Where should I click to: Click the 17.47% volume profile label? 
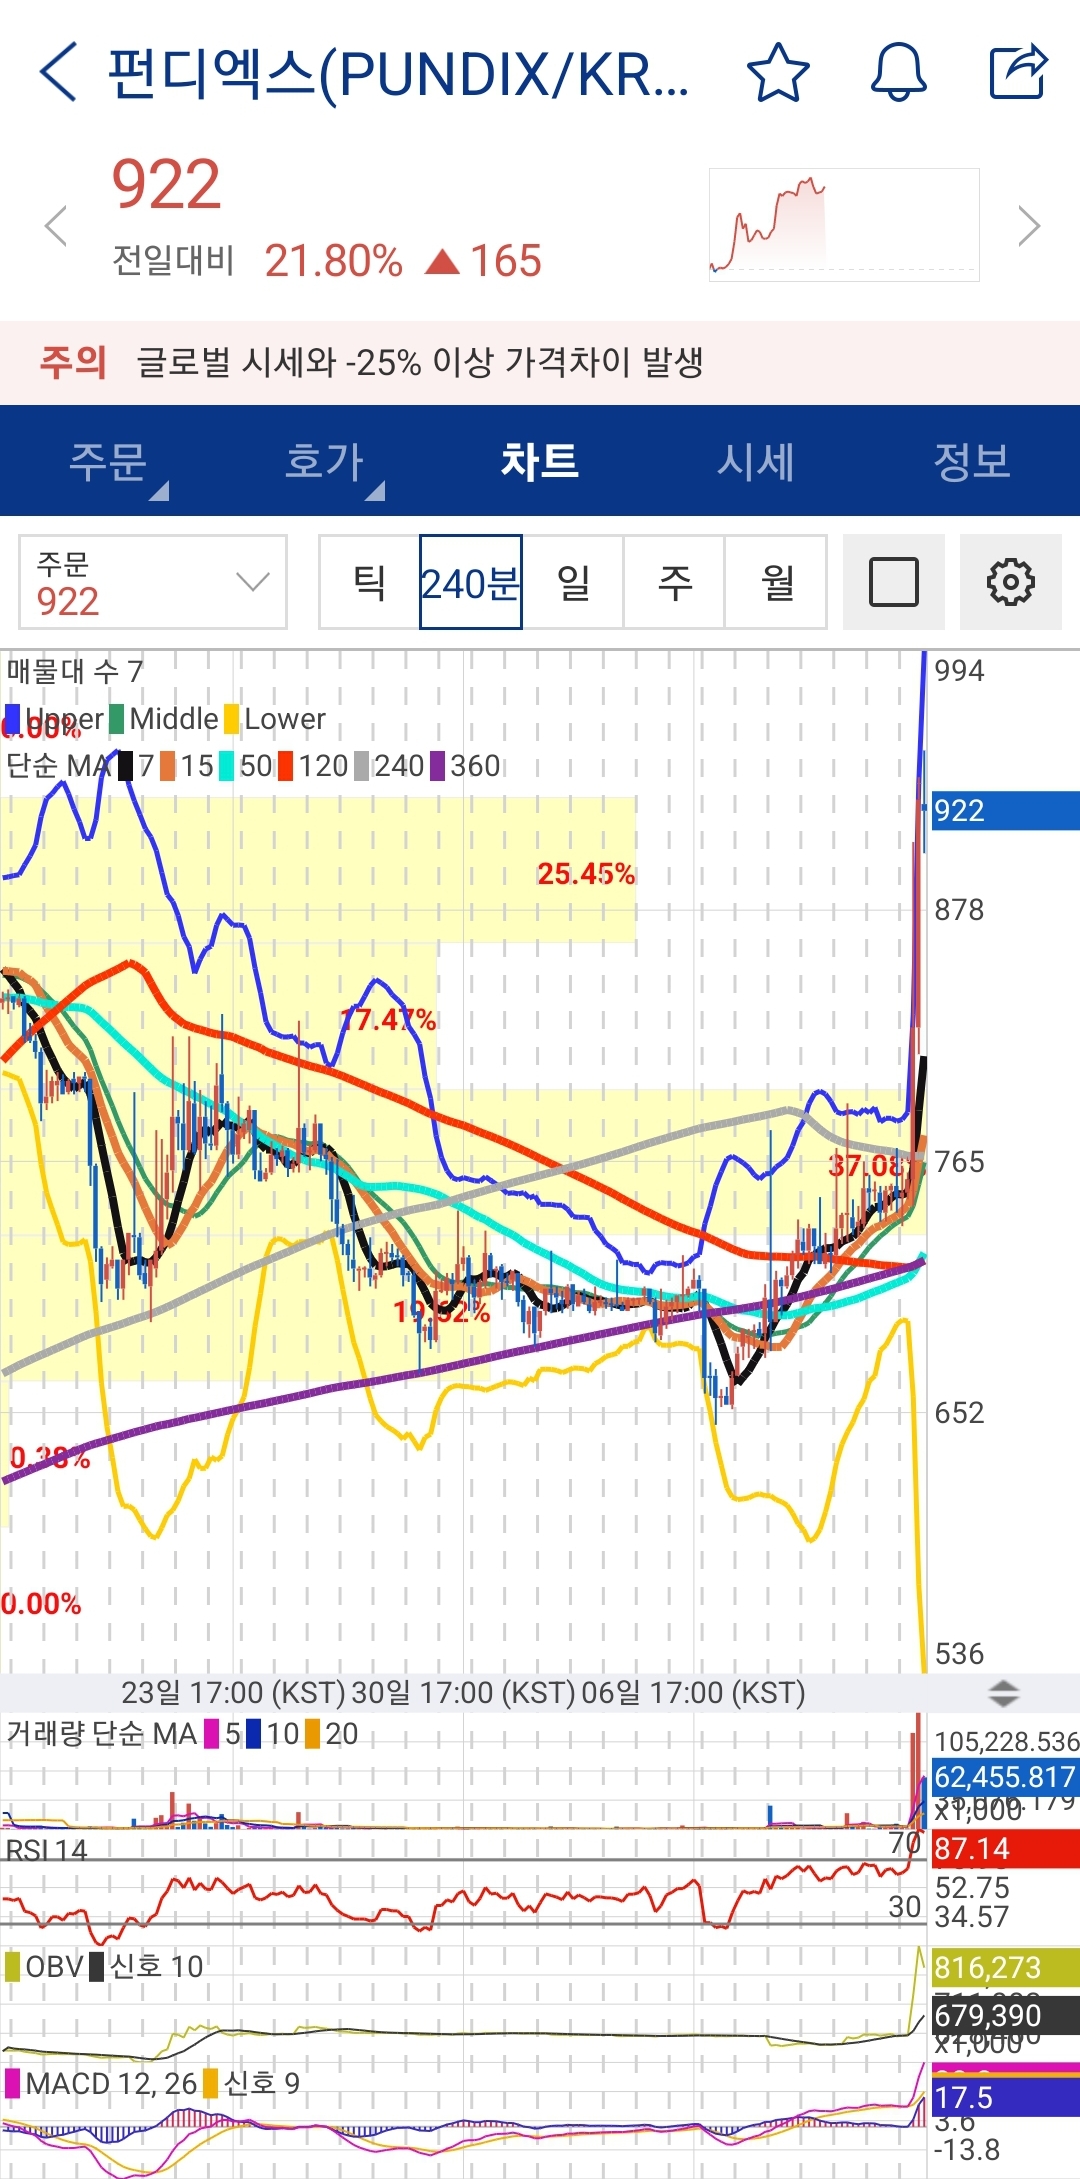point(388,1020)
